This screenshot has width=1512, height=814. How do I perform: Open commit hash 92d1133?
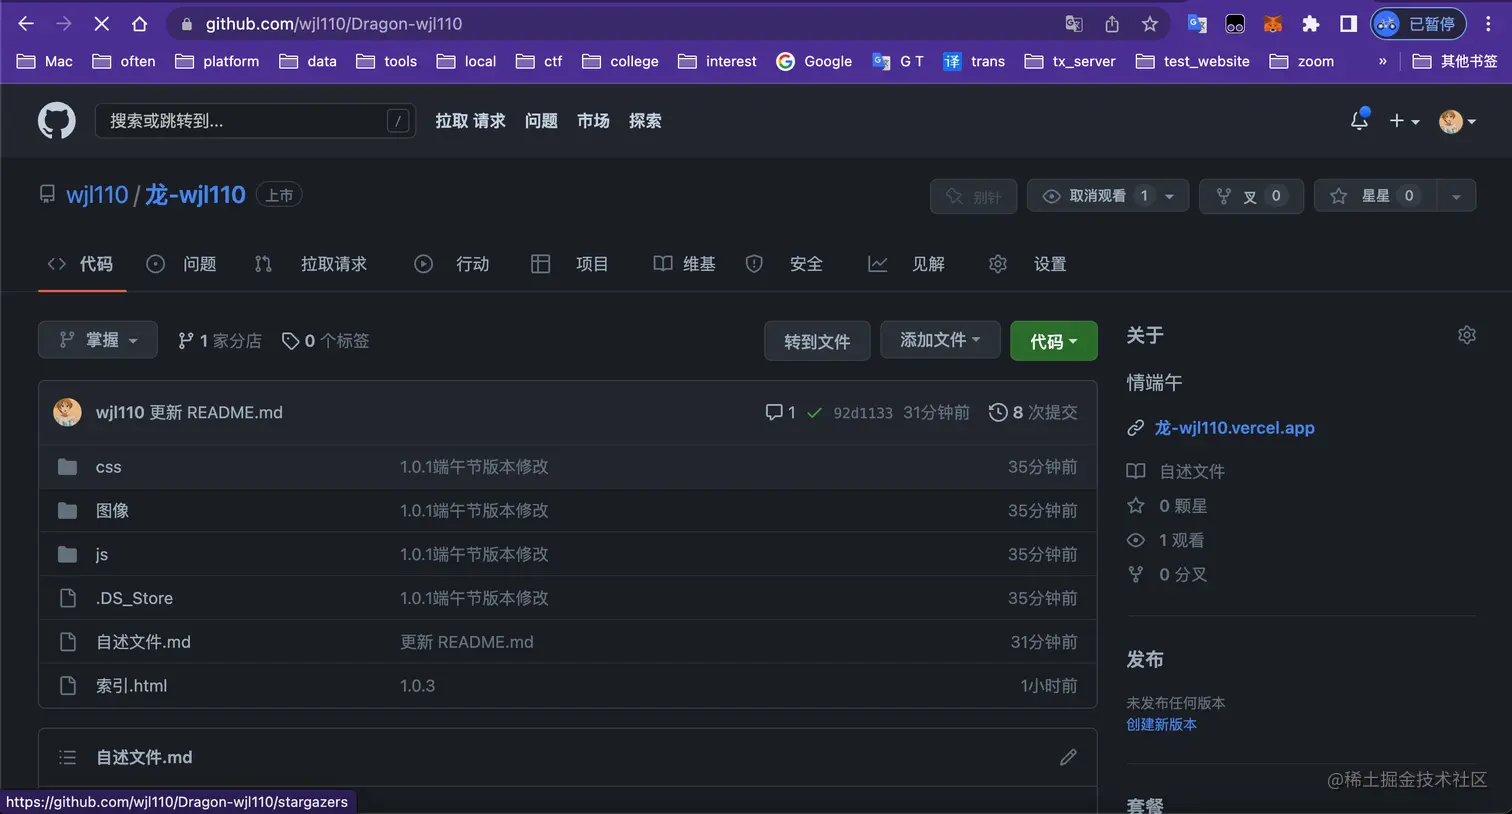pos(863,413)
